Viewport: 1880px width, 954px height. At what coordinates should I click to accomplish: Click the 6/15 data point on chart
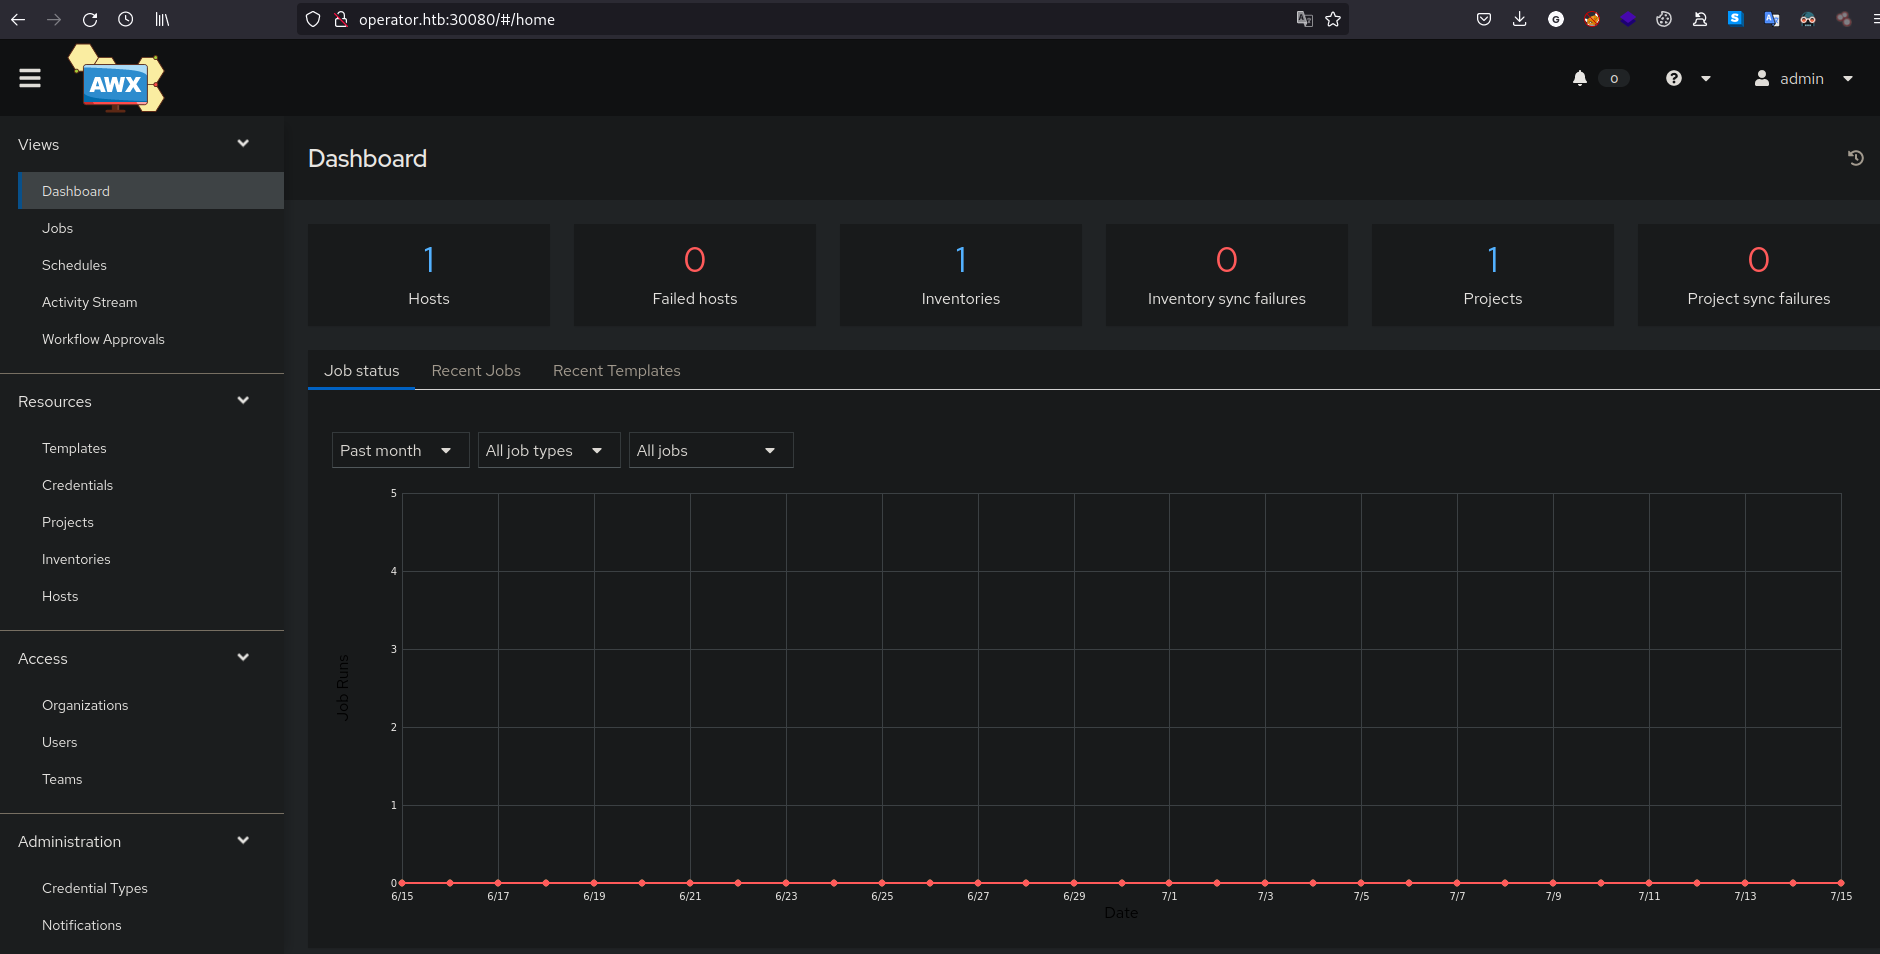point(402,883)
